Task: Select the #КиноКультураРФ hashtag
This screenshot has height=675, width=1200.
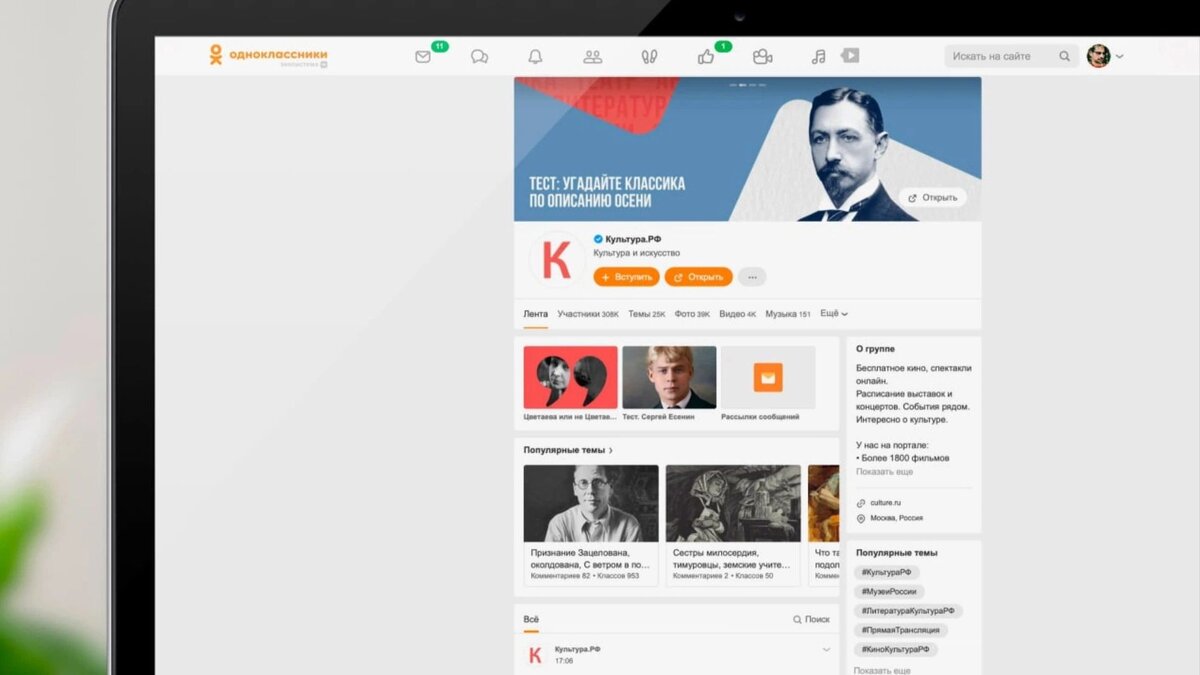Action: 896,649
